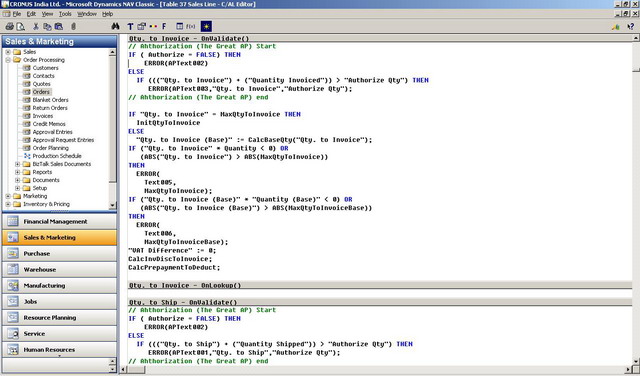Open the Purchase section

(59, 254)
